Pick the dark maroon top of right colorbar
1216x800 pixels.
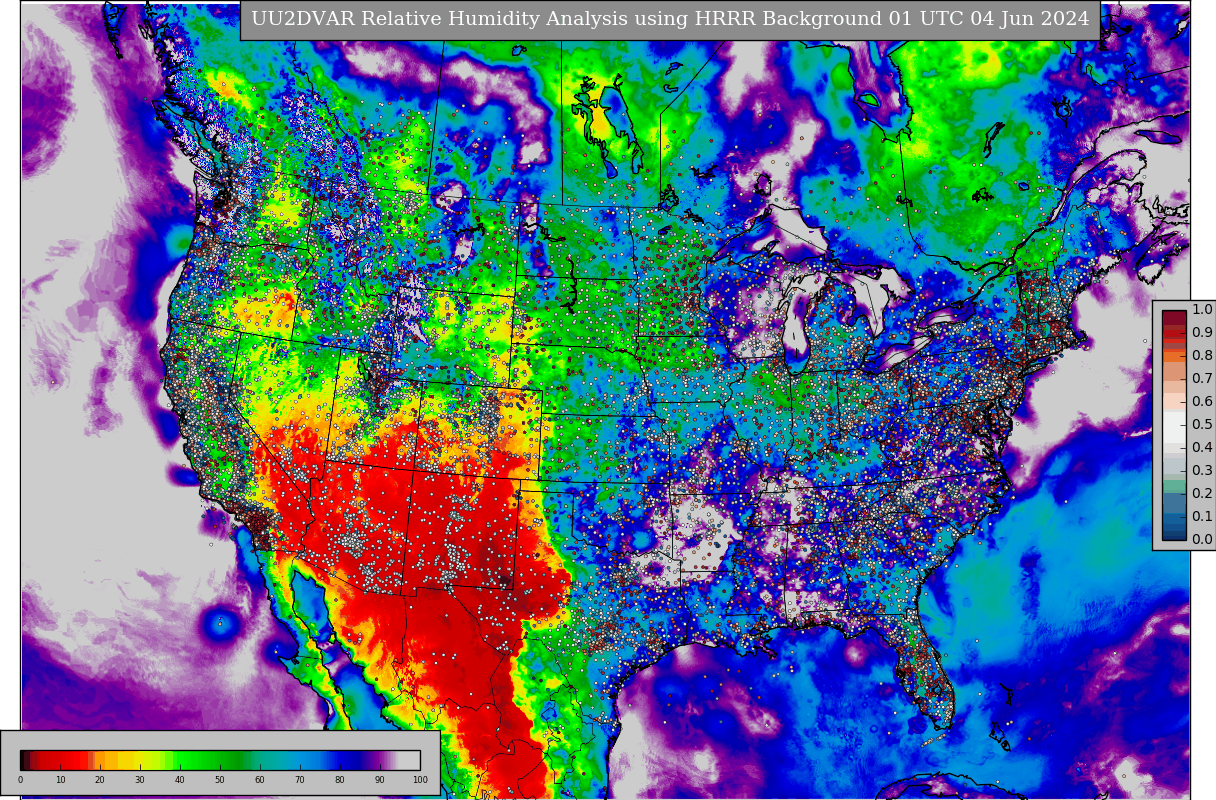click(1174, 317)
